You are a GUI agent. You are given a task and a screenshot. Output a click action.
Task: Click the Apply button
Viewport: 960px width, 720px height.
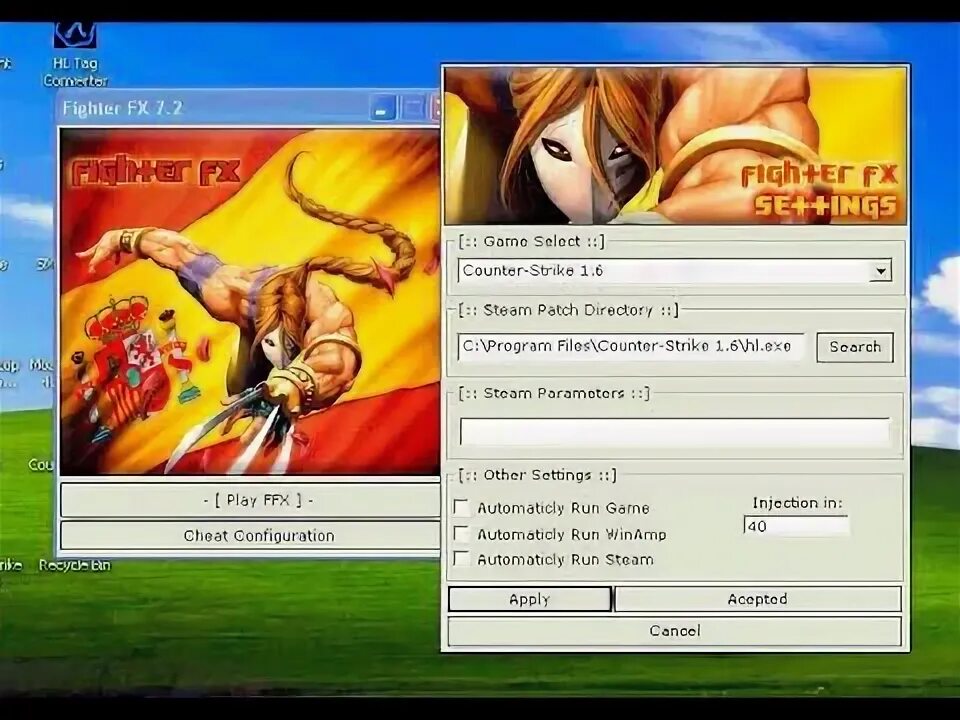click(x=530, y=599)
